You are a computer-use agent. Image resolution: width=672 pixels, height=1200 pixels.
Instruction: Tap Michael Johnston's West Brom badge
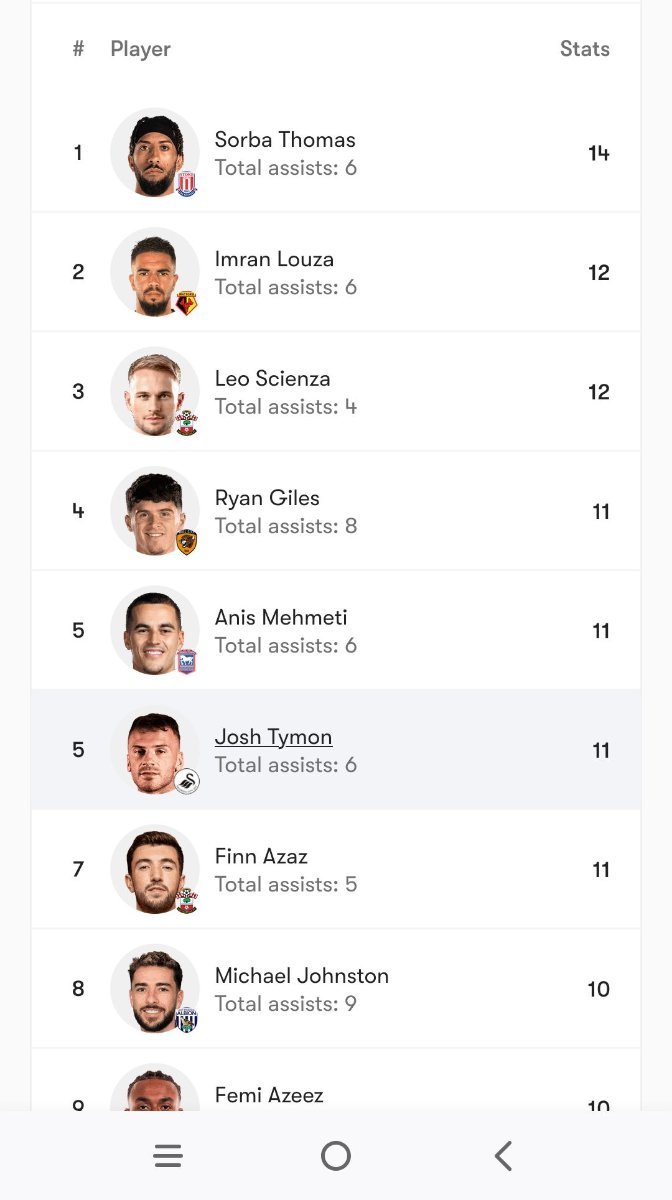[x=187, y=1019]
